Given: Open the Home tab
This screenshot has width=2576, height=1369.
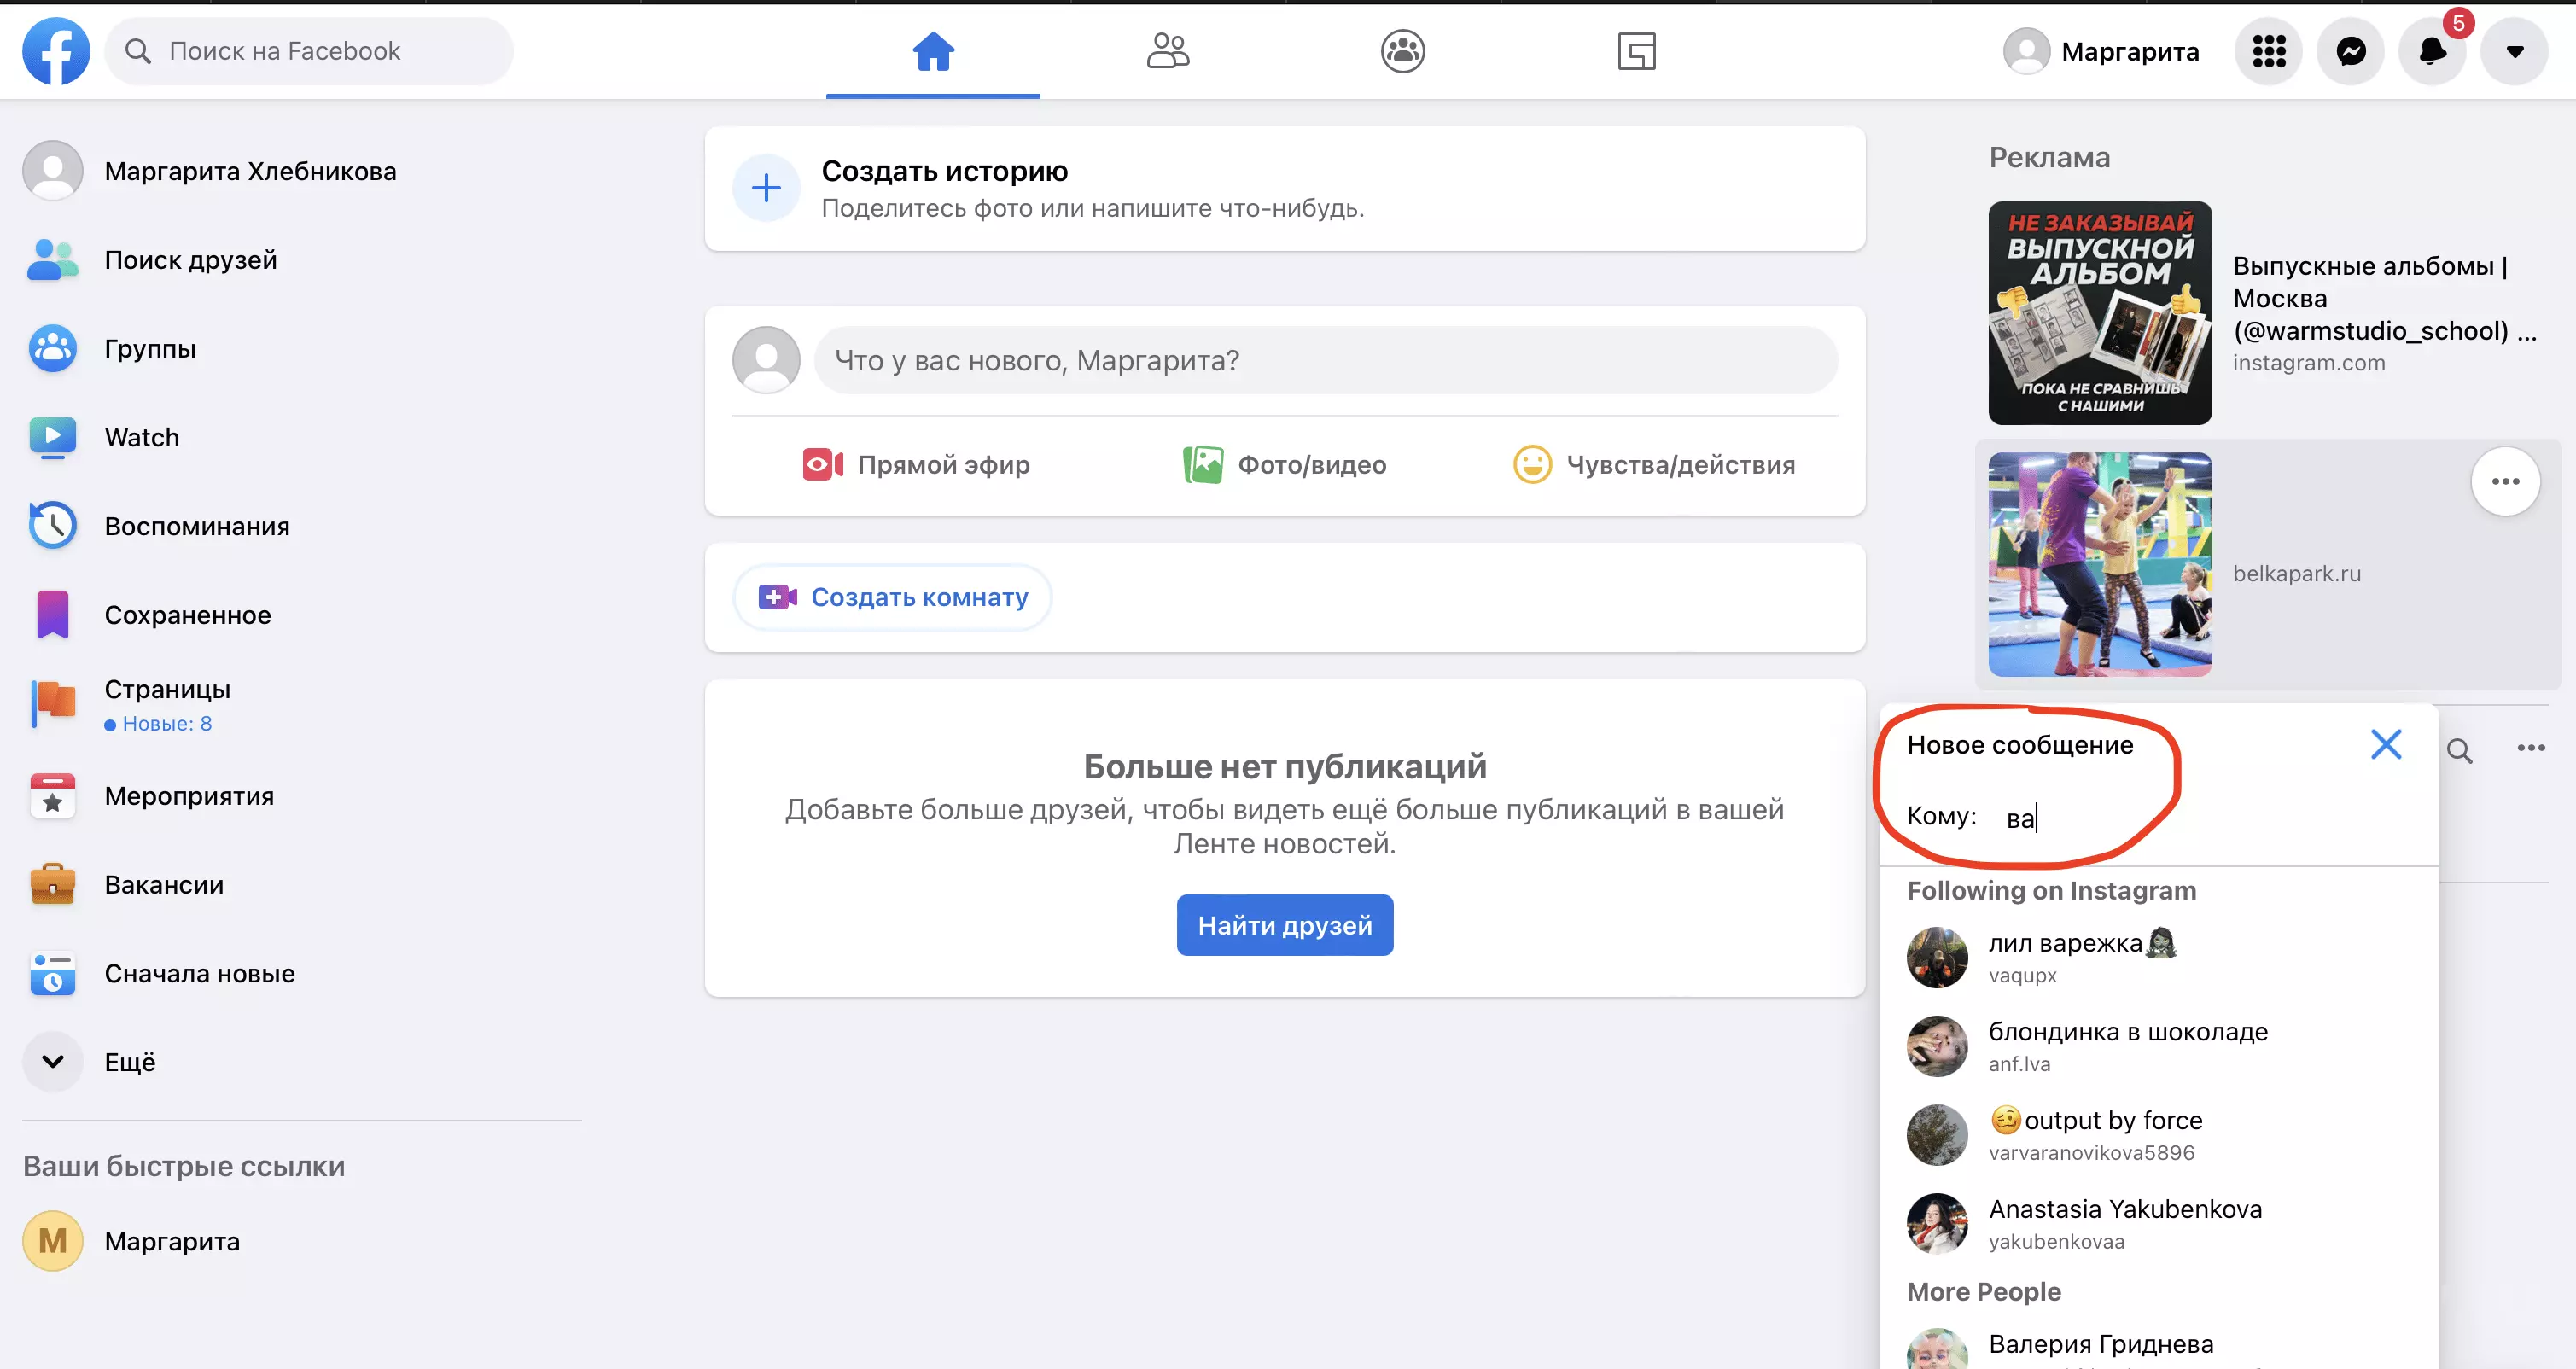Looking at the screenshot, I should tap(933, 51).
